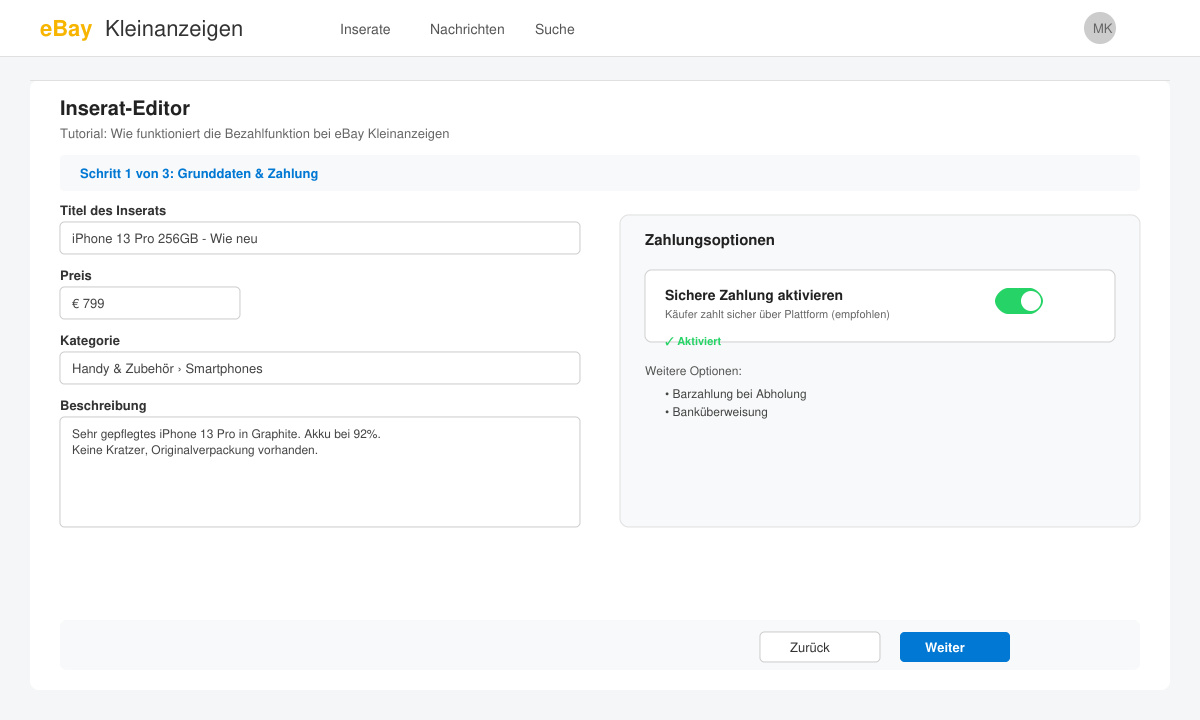Open the Kategorie selection field
Image resolution: width=1200 pixels, height=720 pixels.
tap(320, 368)
